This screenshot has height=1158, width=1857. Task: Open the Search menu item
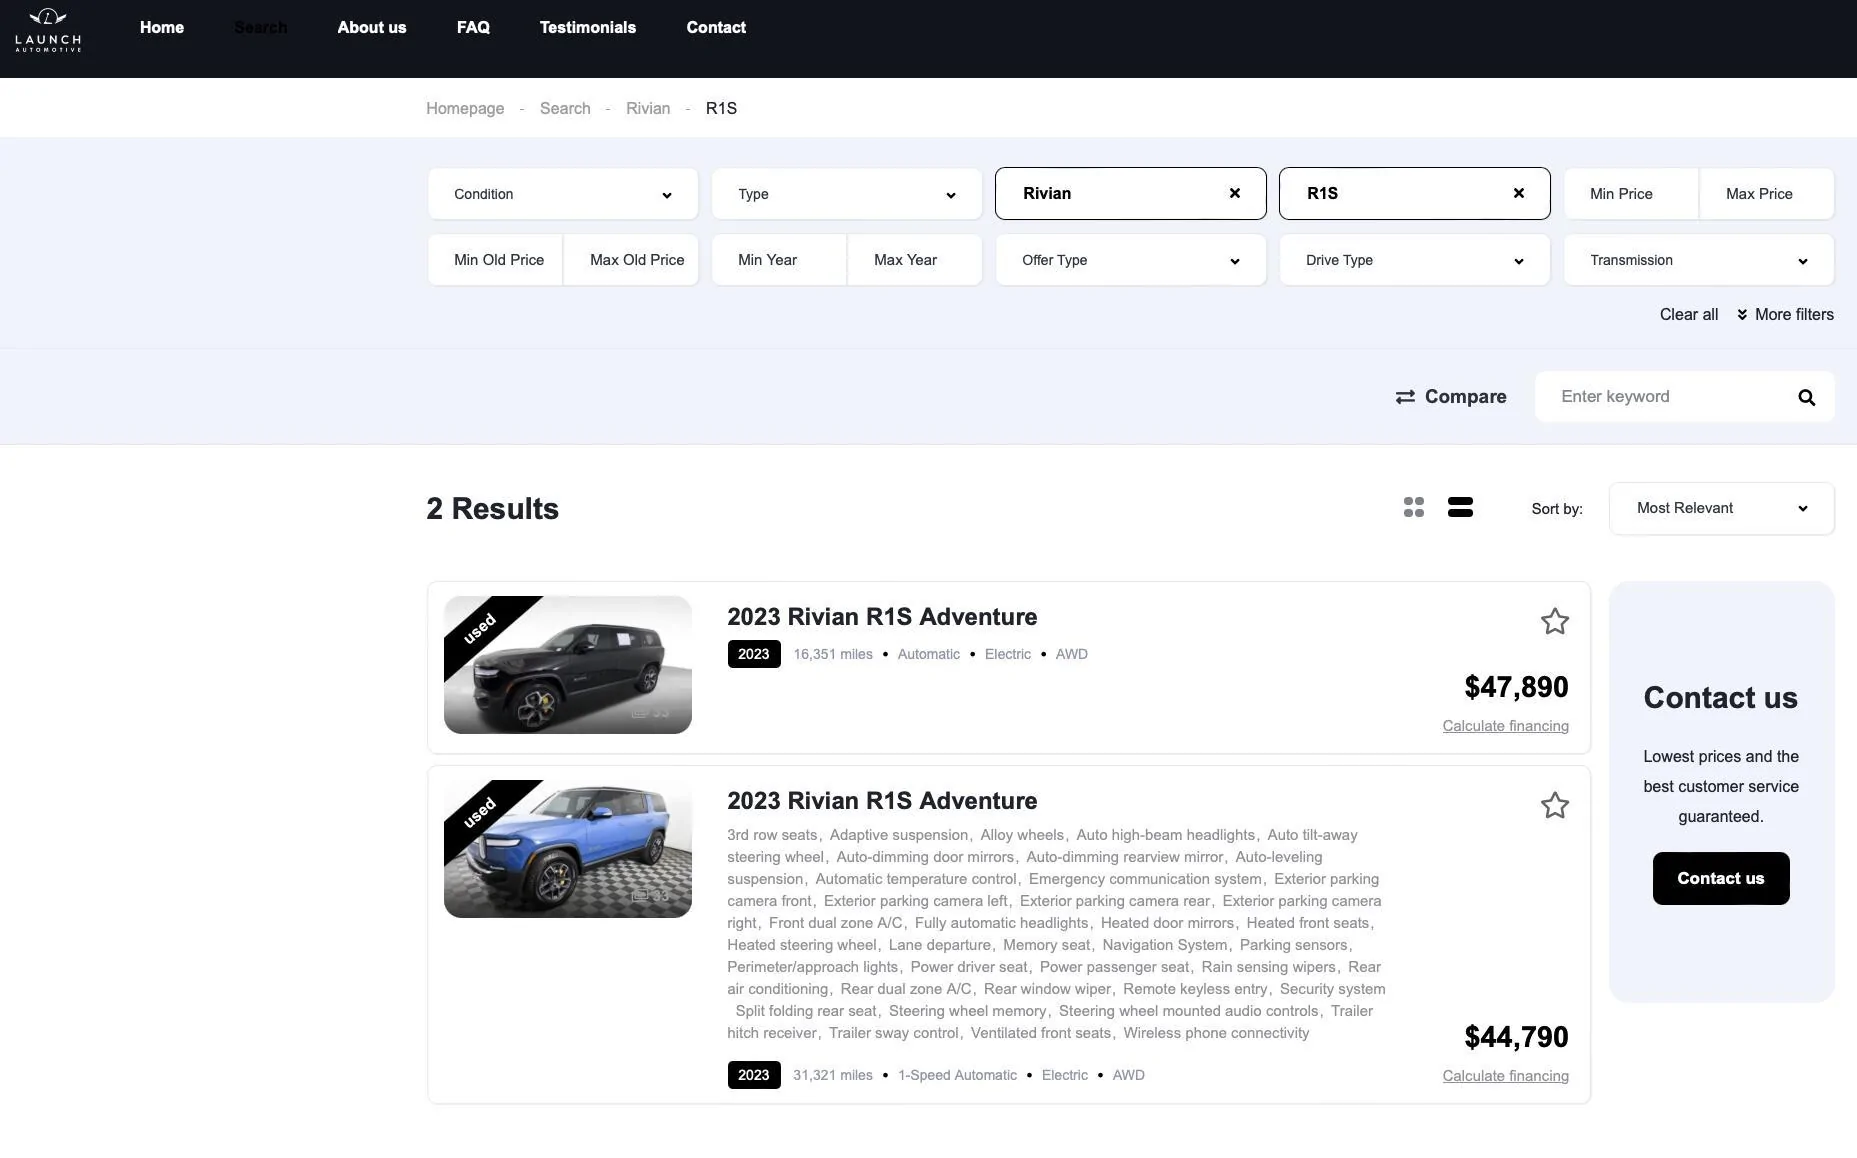tap(260, 28)
